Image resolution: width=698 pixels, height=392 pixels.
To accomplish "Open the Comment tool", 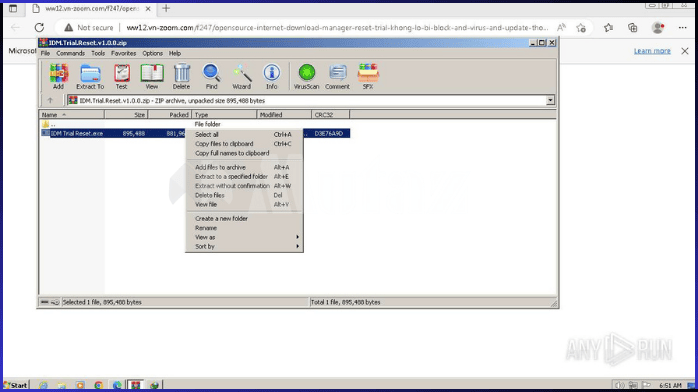I will point(337,77).
